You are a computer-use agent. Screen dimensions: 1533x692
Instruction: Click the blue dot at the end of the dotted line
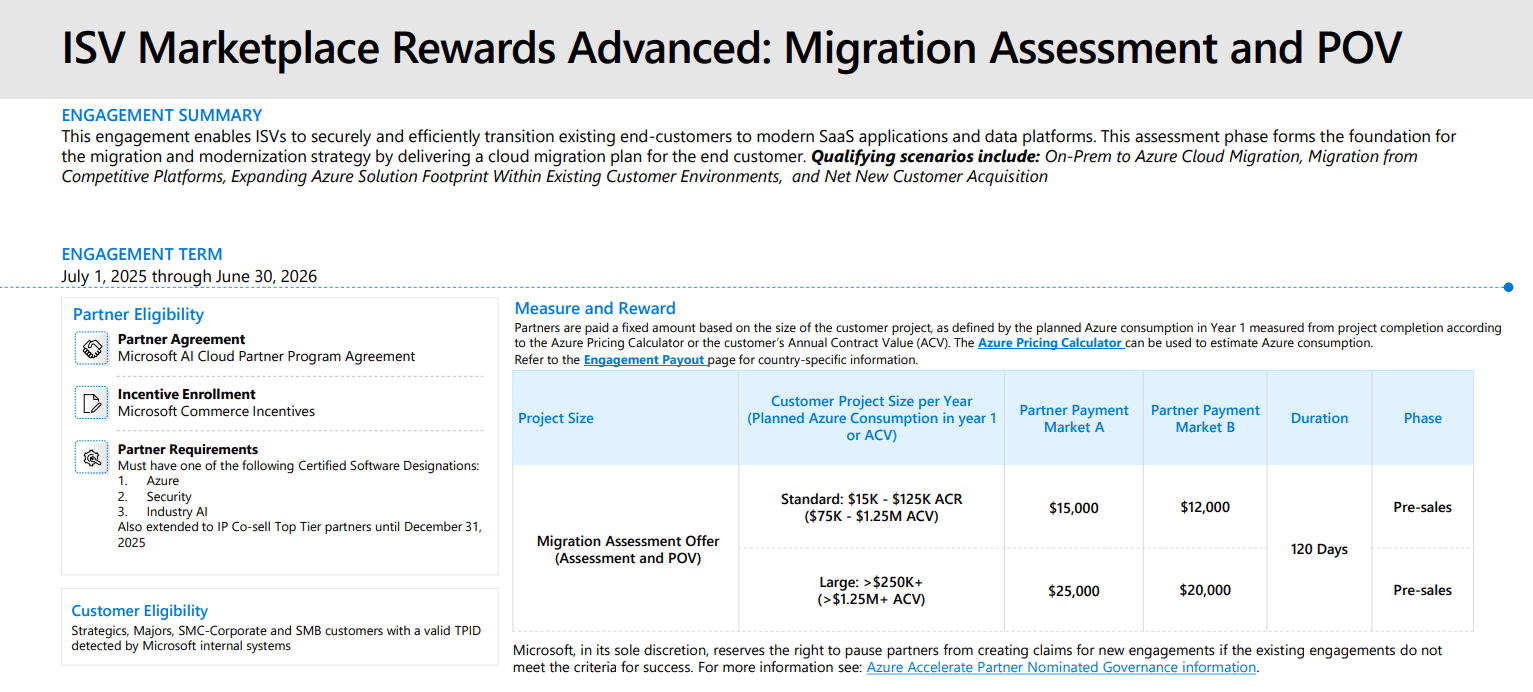1508,288
